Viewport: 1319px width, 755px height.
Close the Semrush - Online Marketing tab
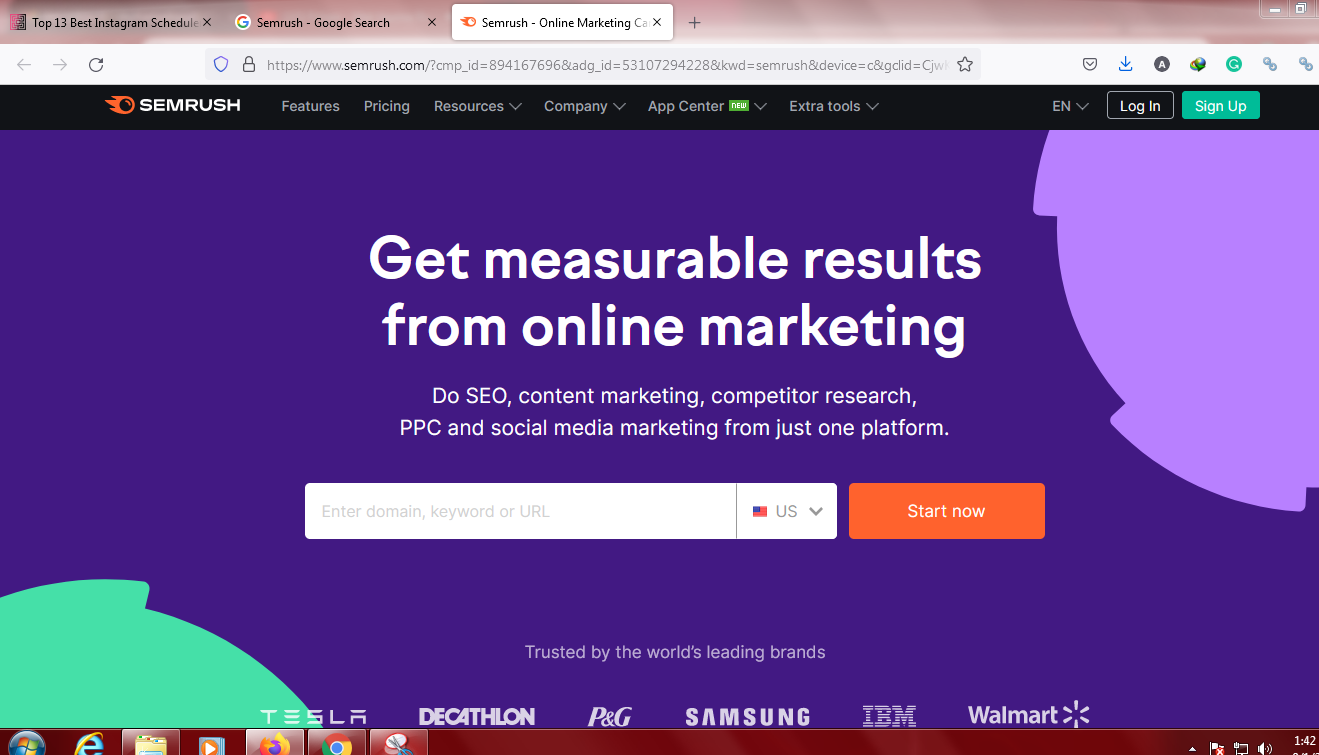pos(657,22)
